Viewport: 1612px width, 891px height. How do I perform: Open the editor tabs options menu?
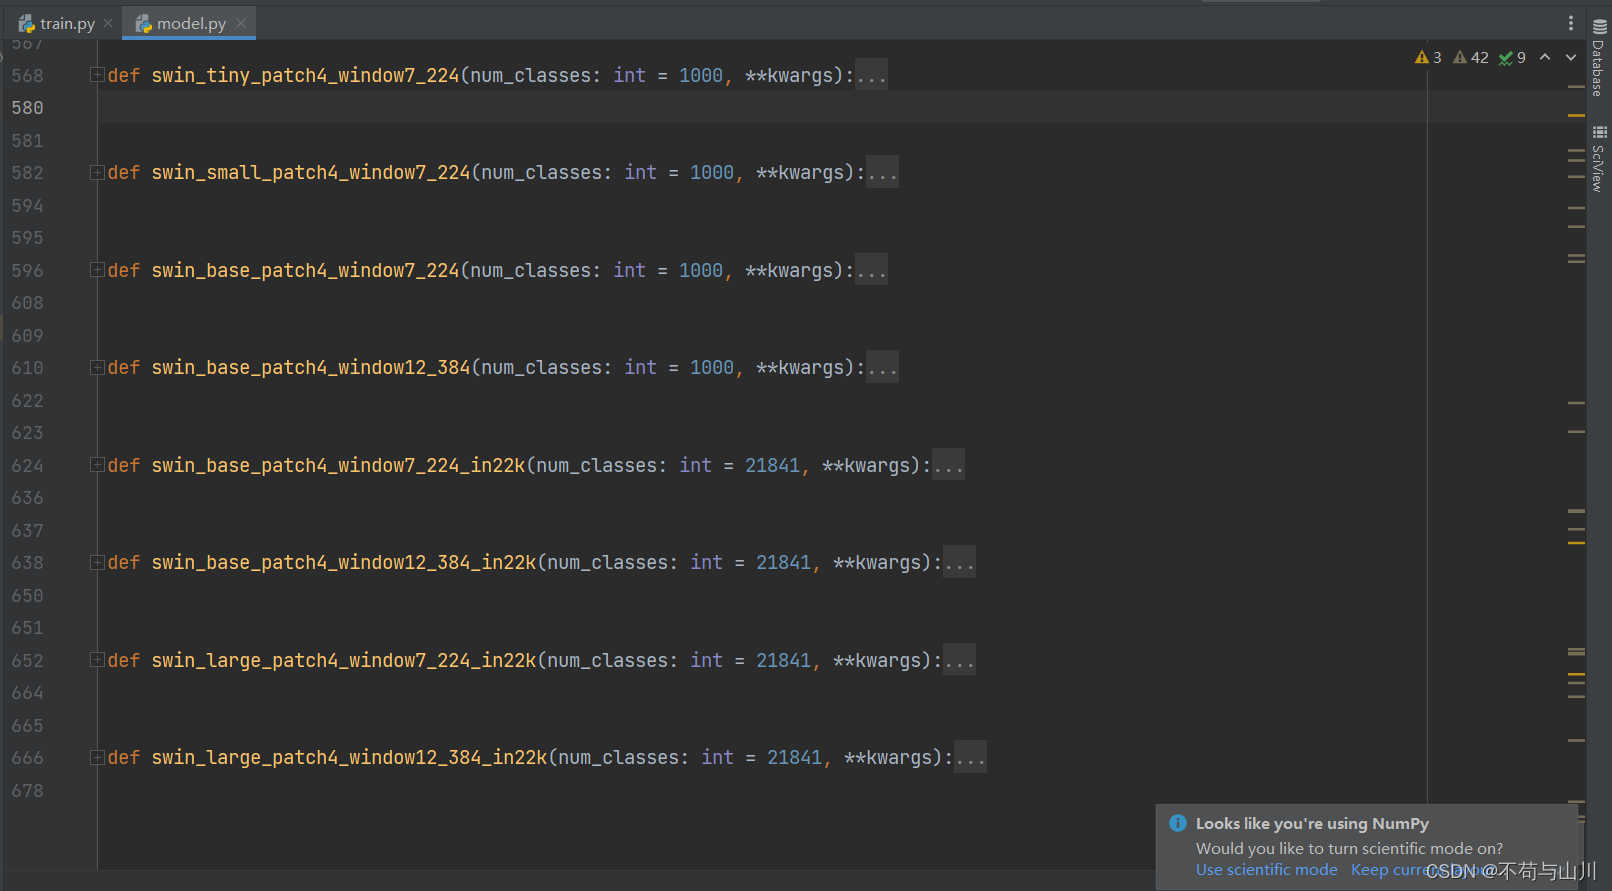pos(1571,23)
